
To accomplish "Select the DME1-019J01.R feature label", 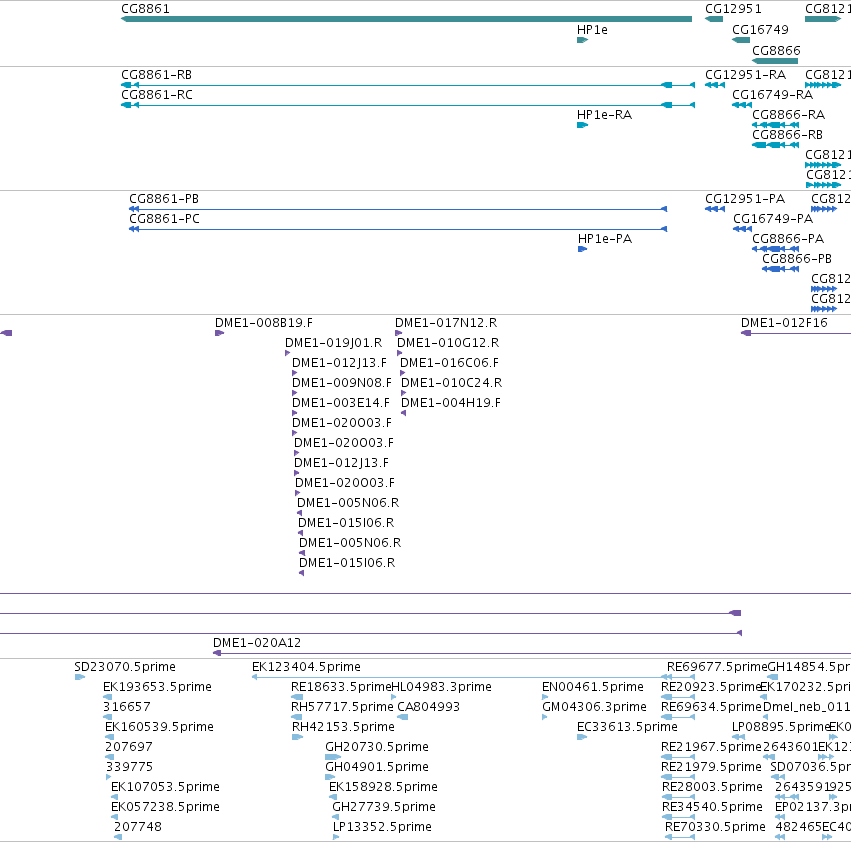I will click(x=334, y=343).
